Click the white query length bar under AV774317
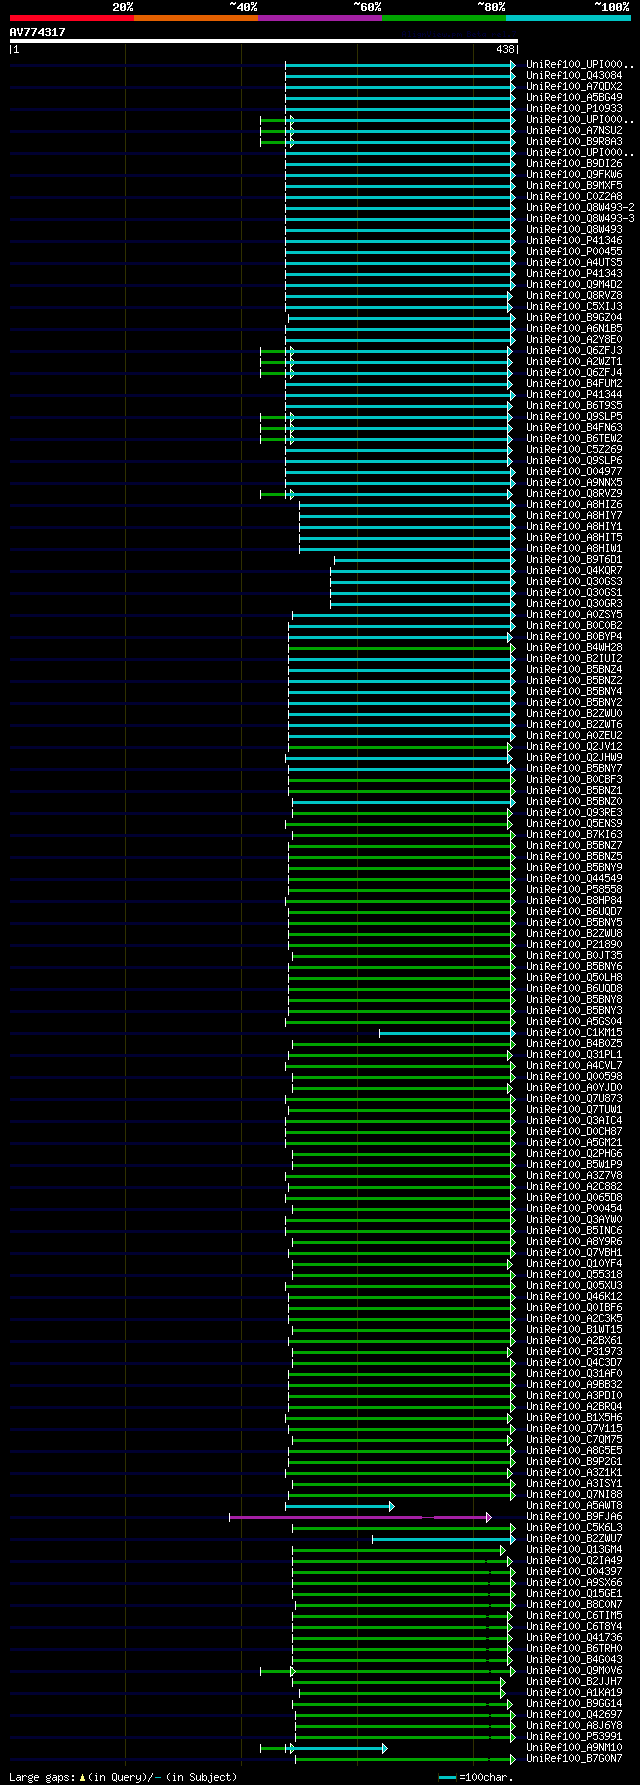The width and height of the screenshot is (640, 1785). (x=263, y=41)
